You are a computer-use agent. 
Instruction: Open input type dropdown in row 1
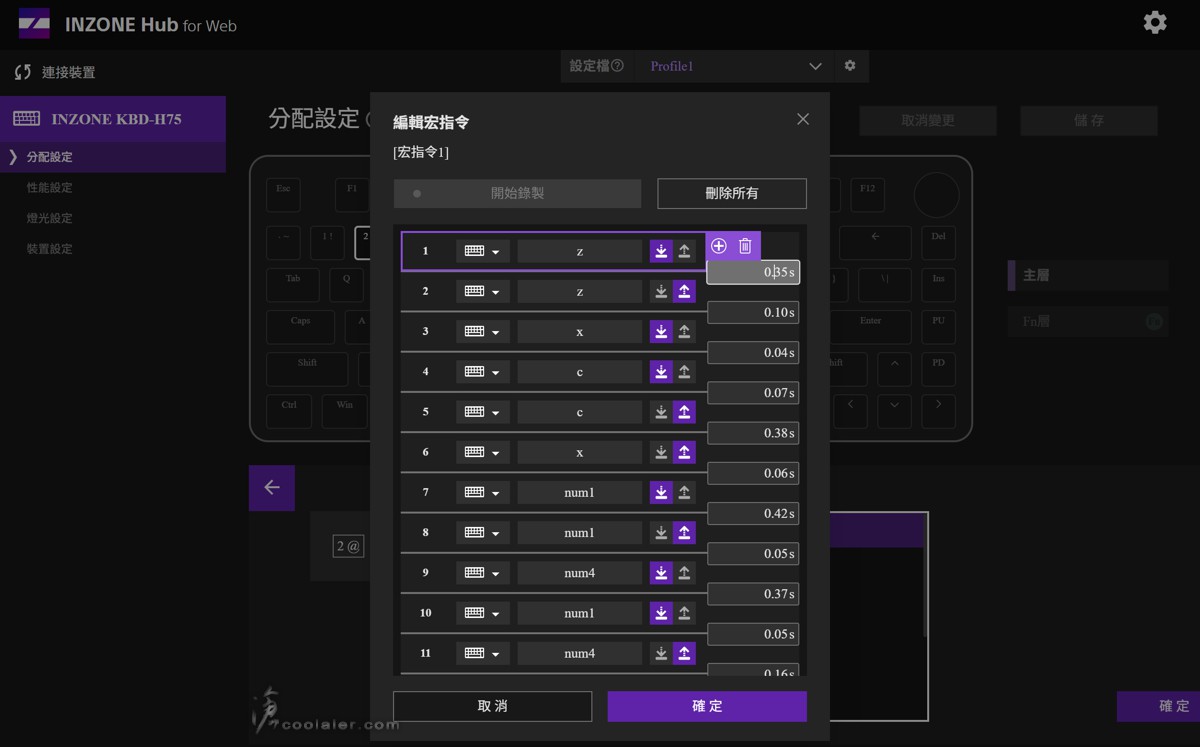(x=483, y=251)
